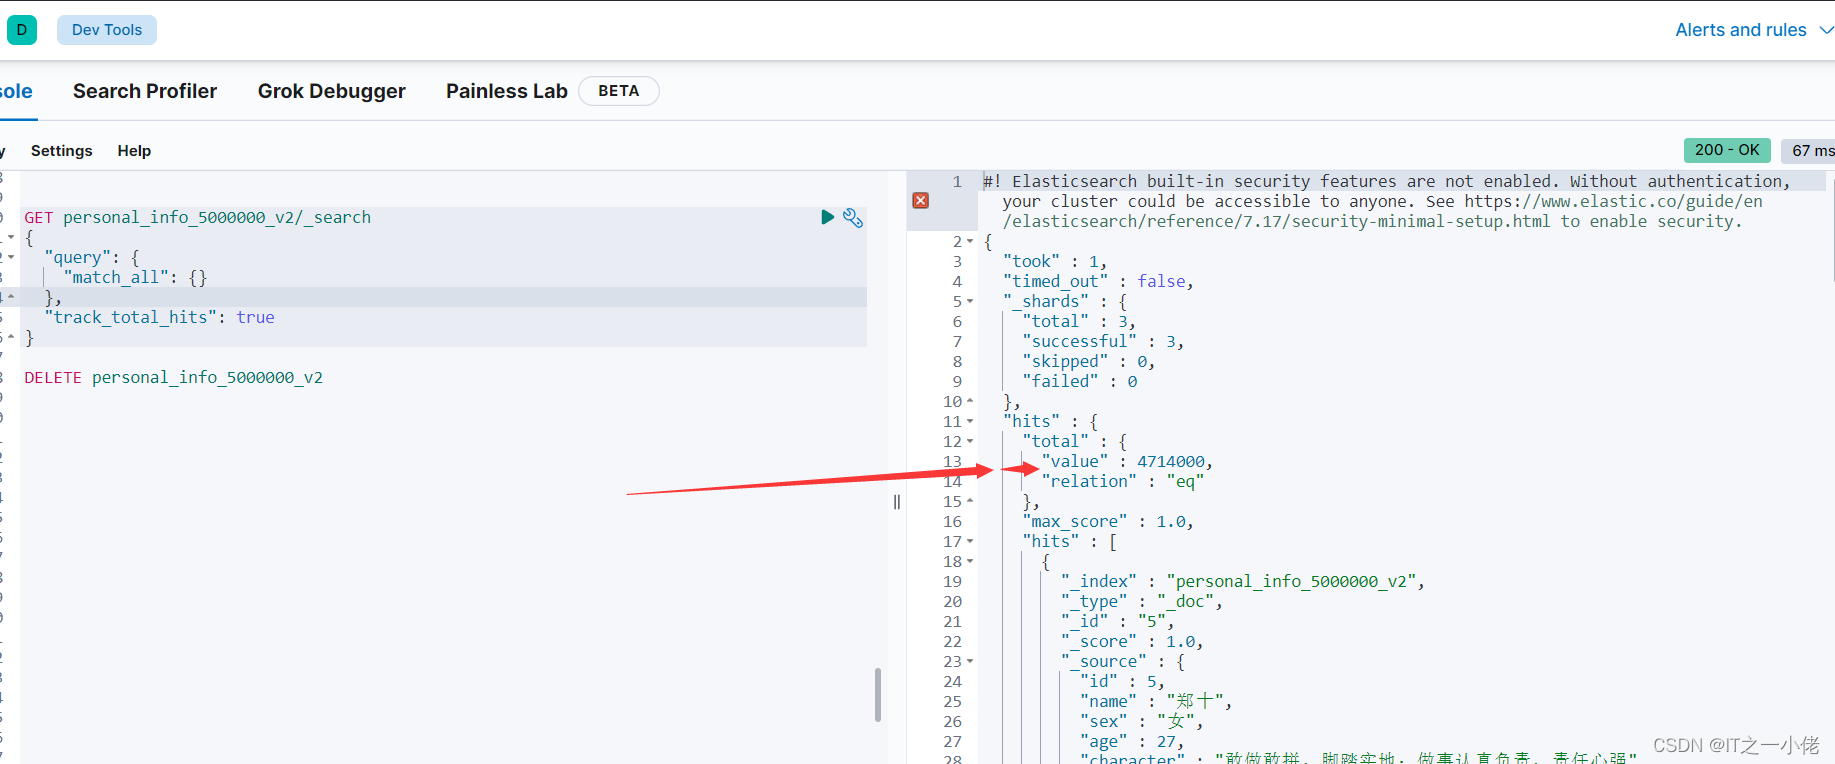
Task: Open console Settings
Action: [x=62, y=151]
